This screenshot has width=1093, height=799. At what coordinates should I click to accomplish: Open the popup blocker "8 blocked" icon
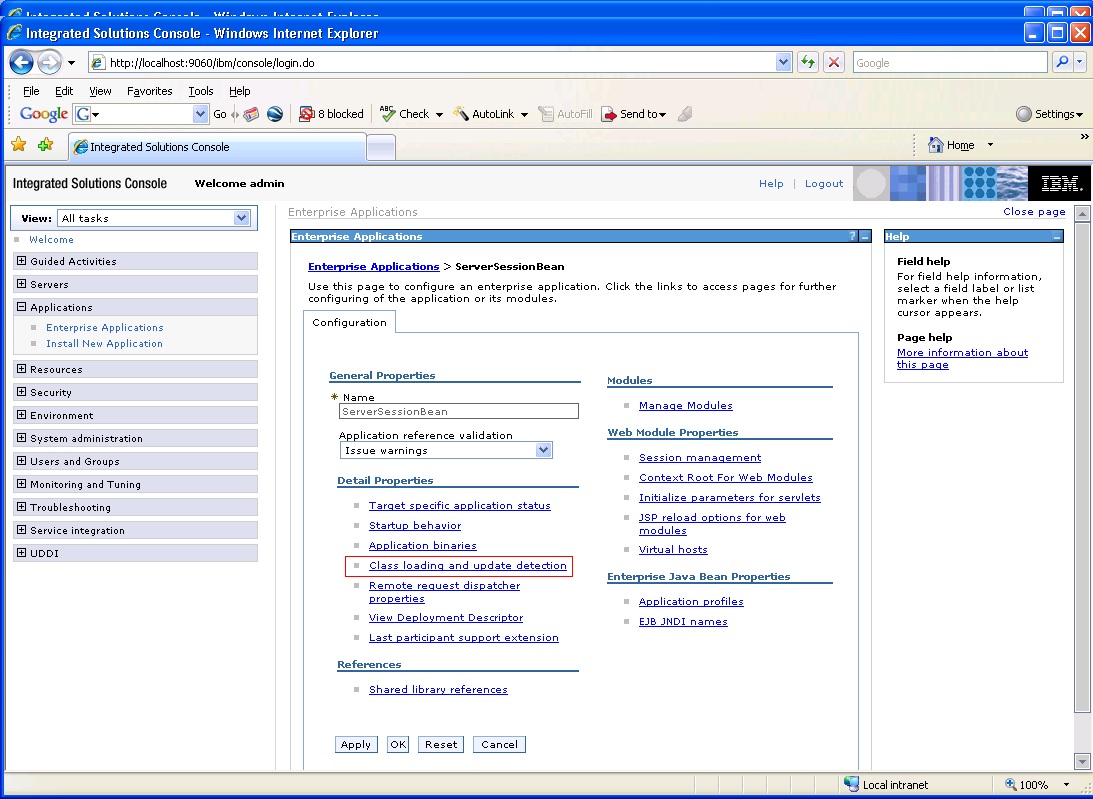tap(331, 113)
